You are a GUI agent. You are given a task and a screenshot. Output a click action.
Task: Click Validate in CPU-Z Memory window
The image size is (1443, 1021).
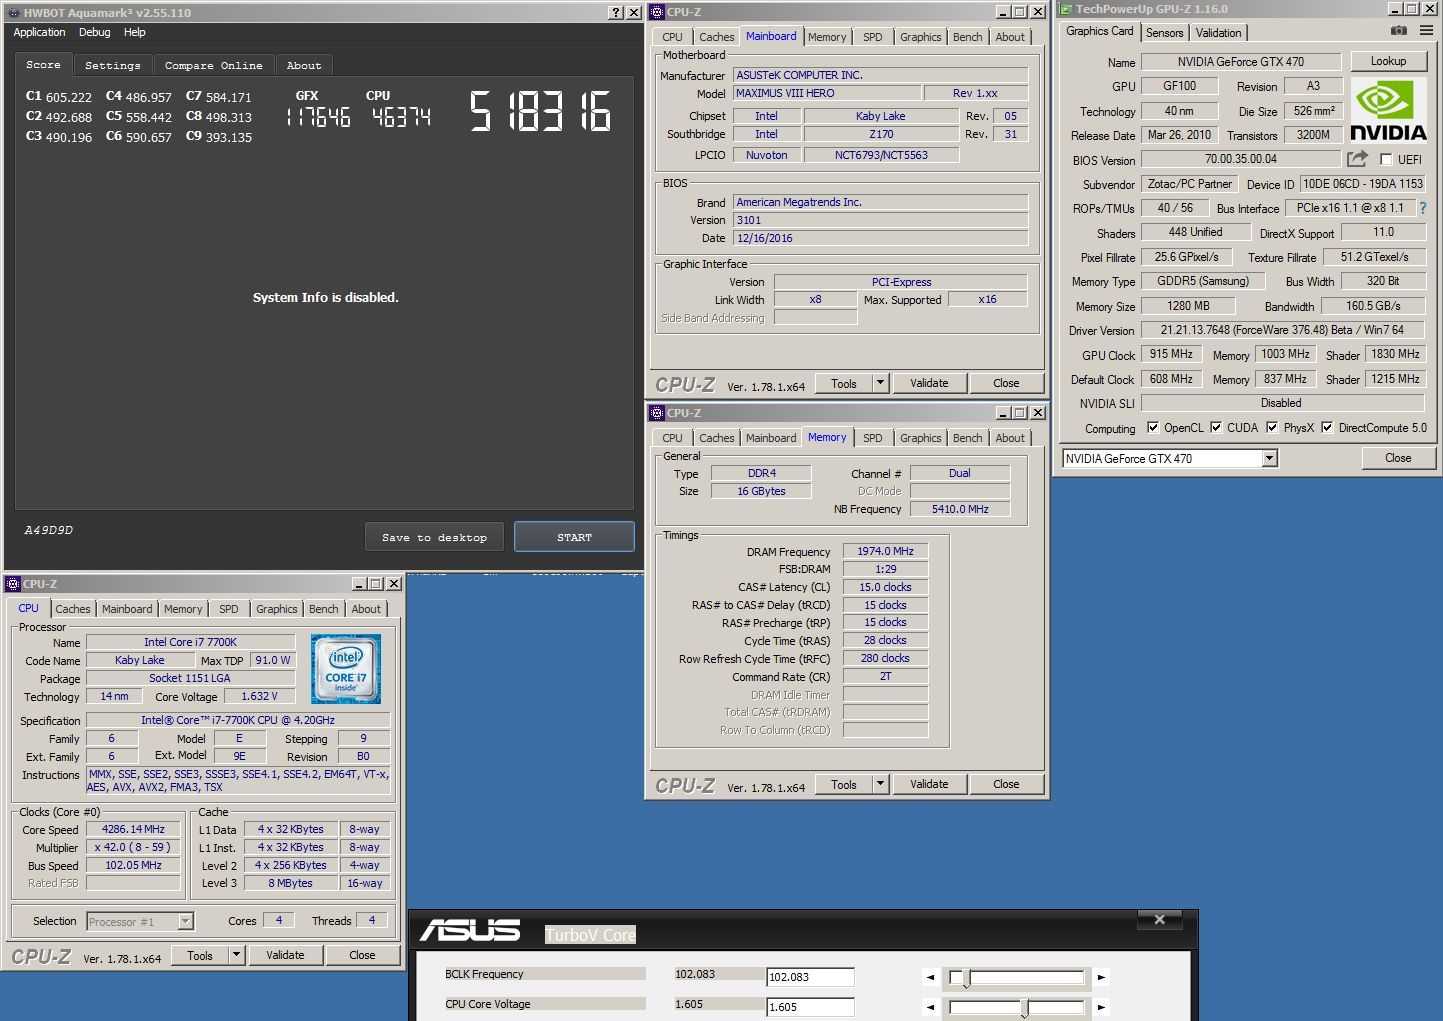(x=929, y=784)
